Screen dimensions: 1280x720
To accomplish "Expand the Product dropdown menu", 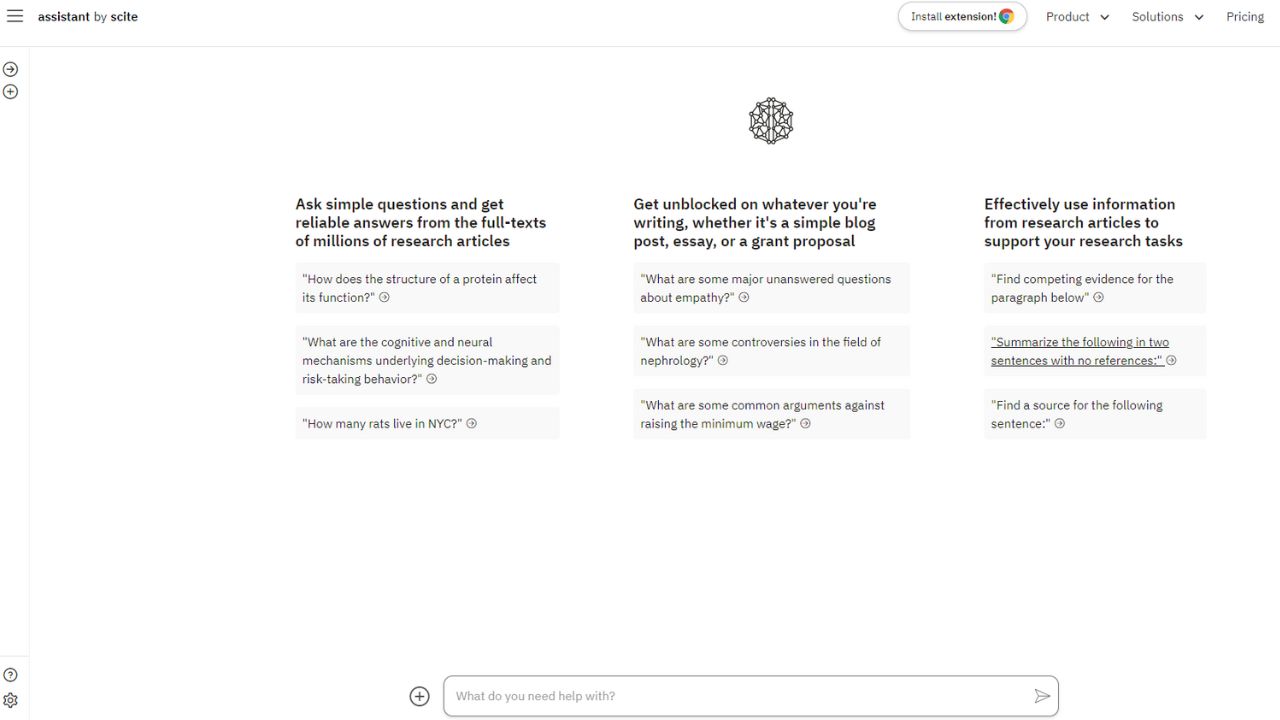I will [x=1077, y=17].
